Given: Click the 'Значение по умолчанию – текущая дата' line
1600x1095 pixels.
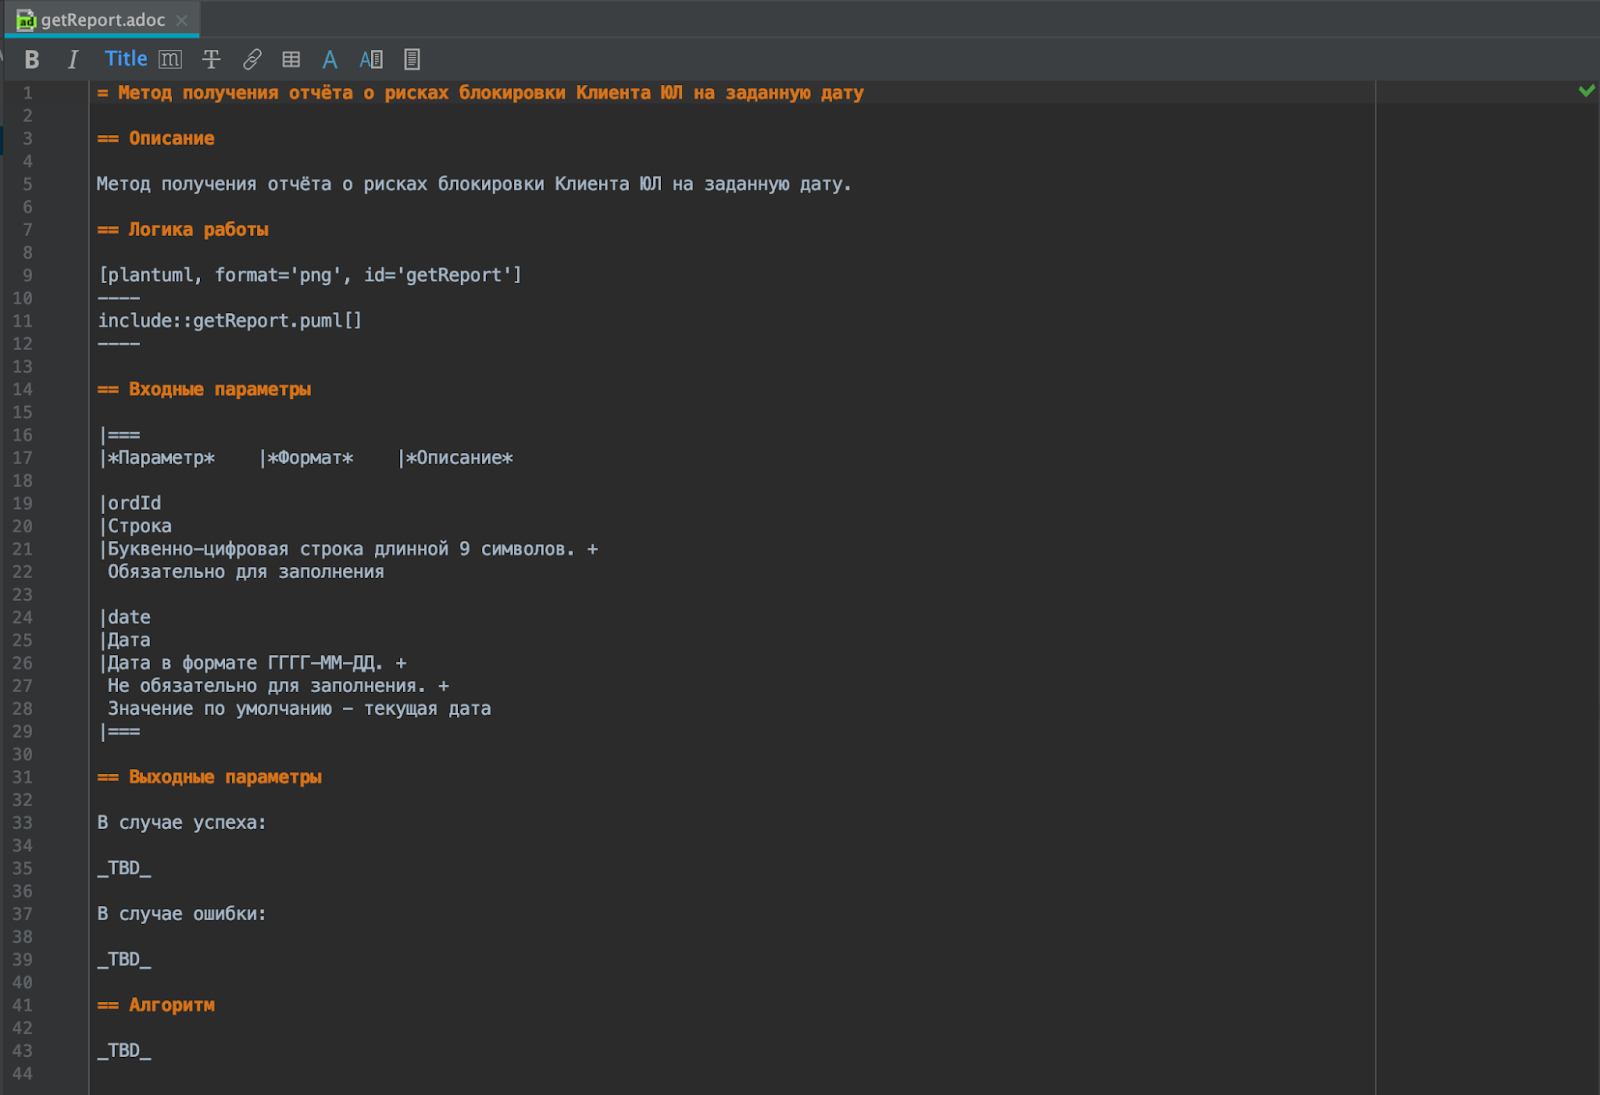Looking at the screenshot, I should coord(299,709).
